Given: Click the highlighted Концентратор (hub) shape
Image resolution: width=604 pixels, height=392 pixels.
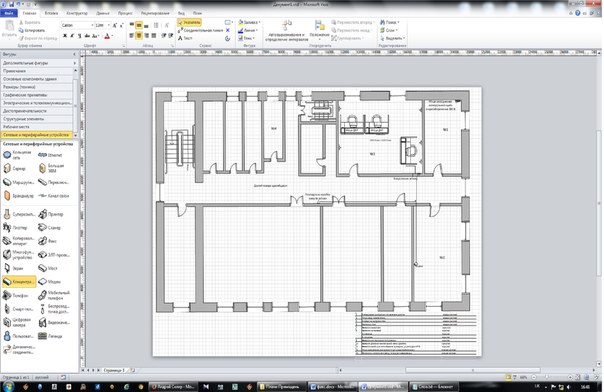Looking at the screenshot, I should point(19,282).
